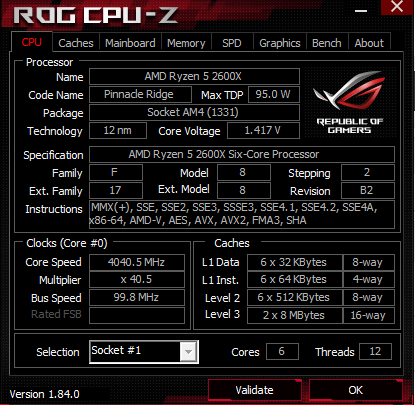Click the Core Speed value field
This screenshot has height=405, width=415.
point(137,262)
